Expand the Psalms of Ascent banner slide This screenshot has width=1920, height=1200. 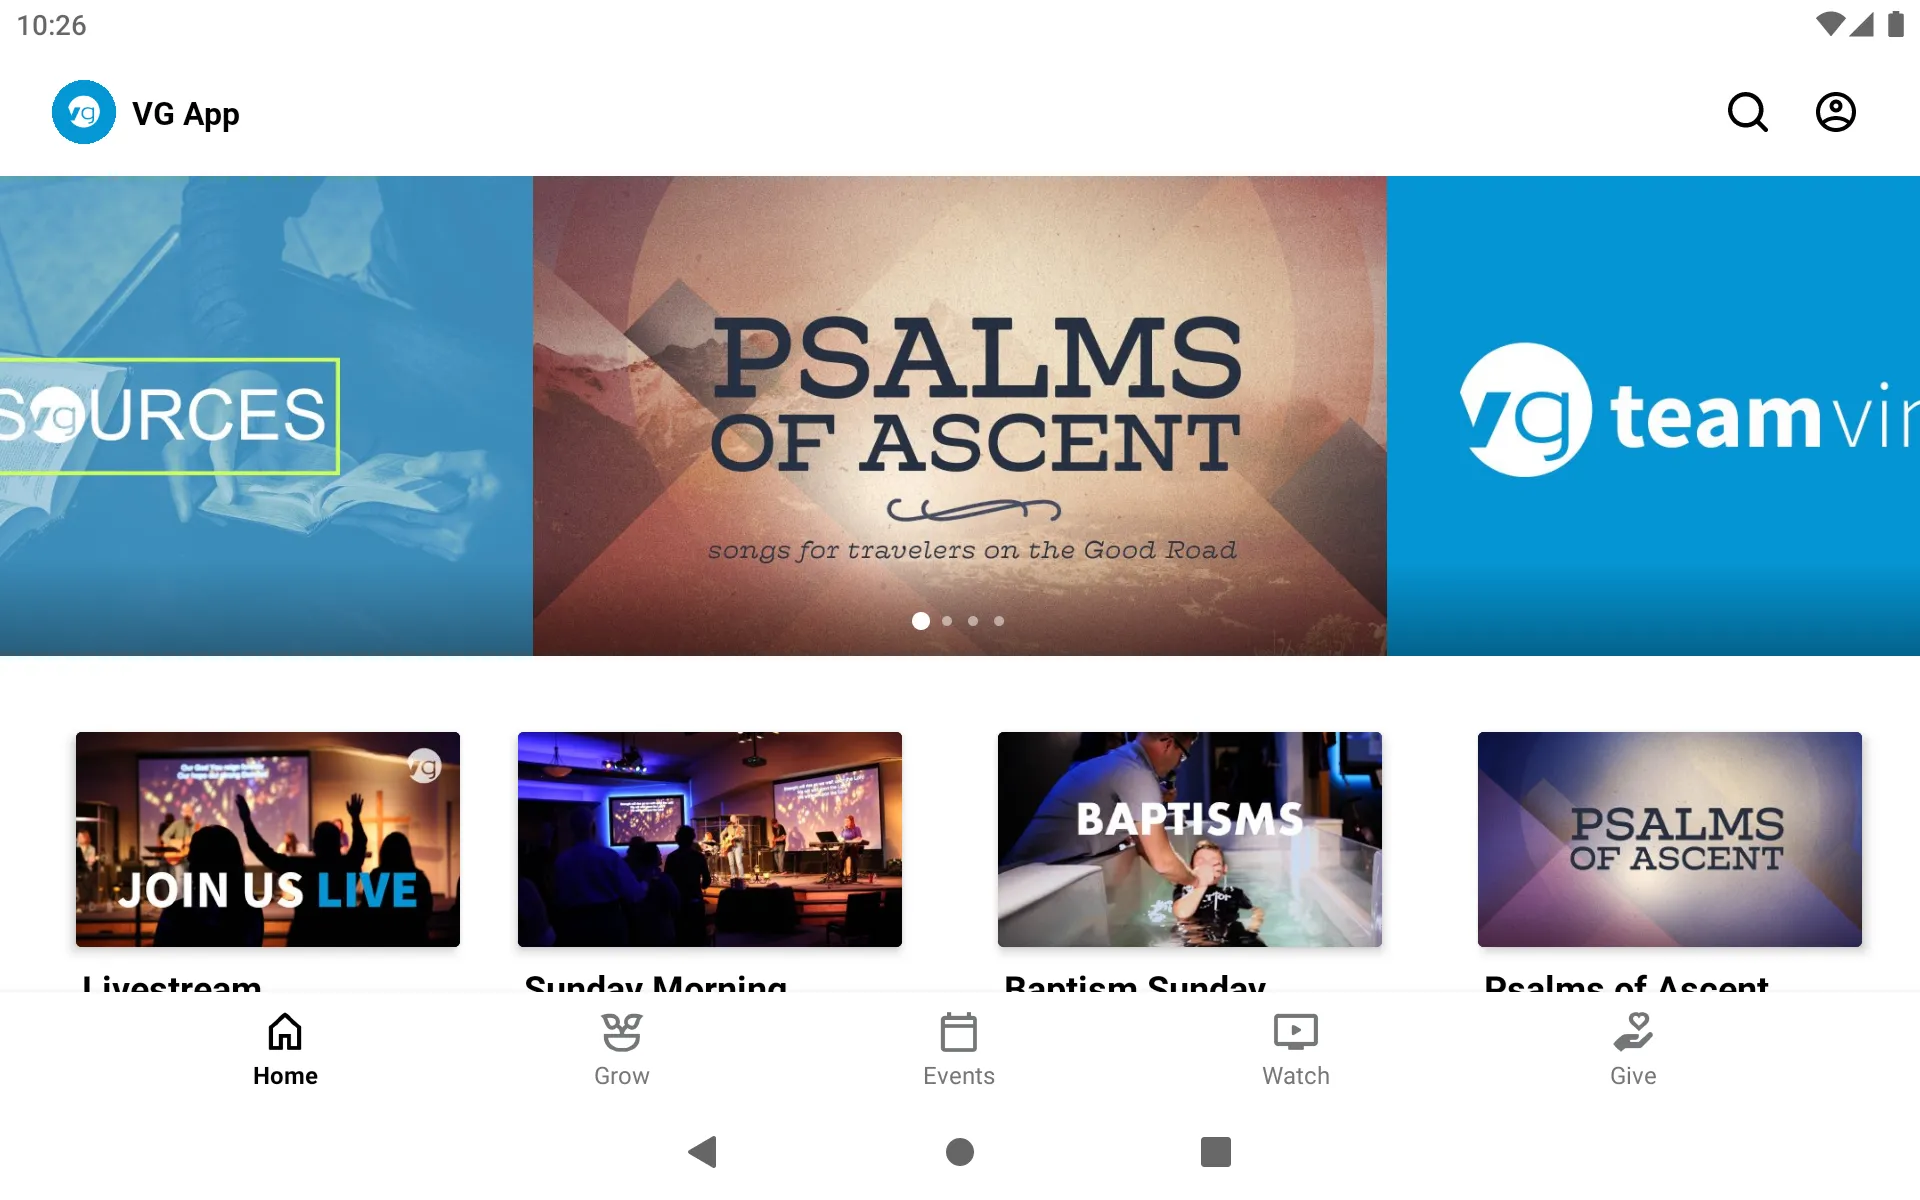pyautogui.click(x=959, y=415)
